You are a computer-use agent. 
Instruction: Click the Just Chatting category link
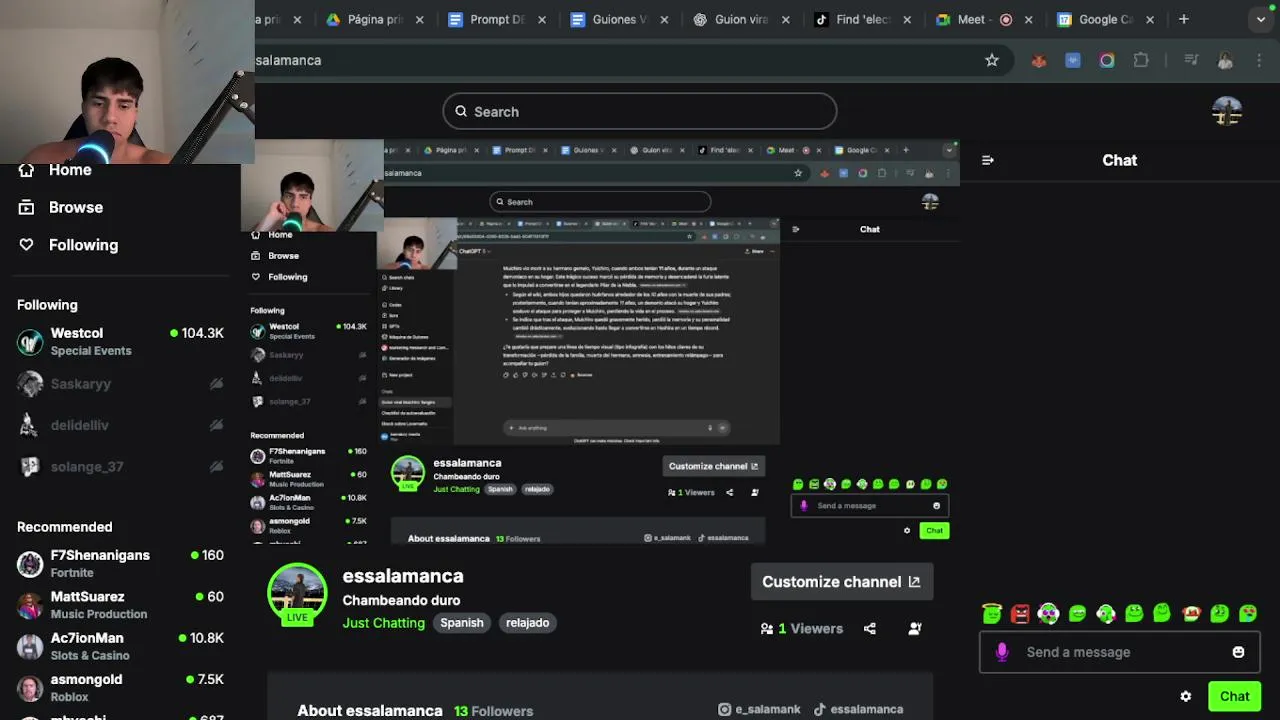click(384, 623)
